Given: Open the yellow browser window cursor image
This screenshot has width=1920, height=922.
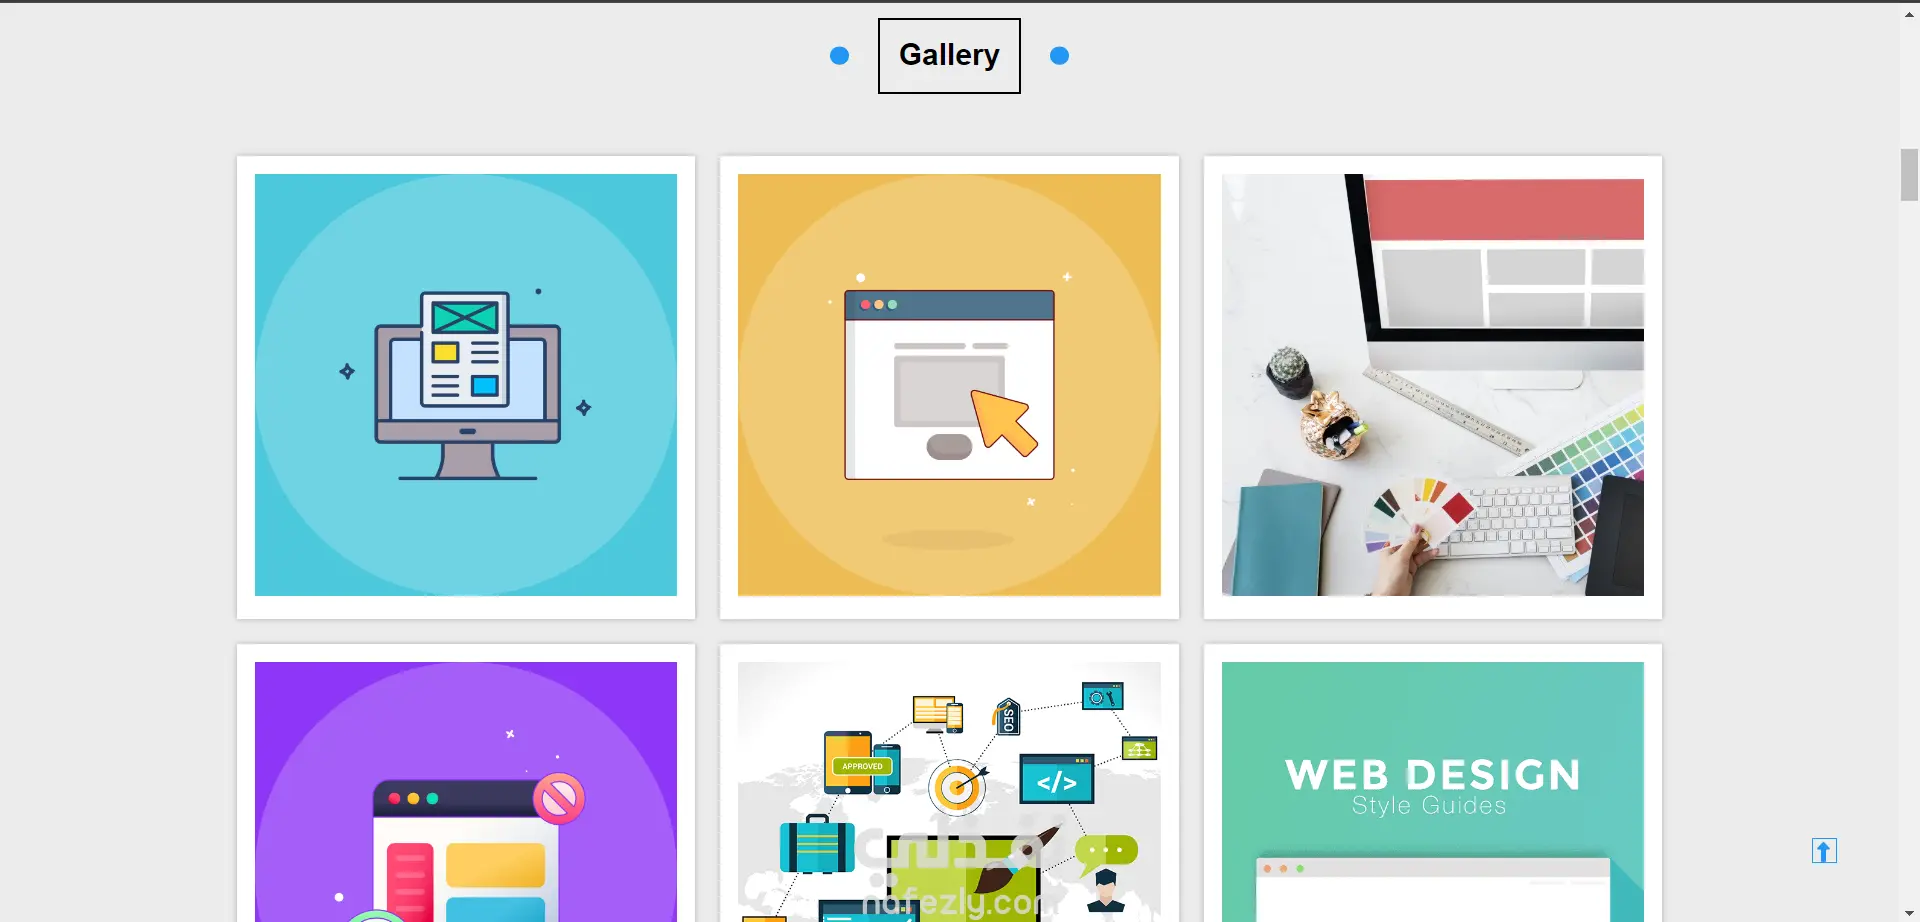Looking at the screenshot, I should pyautogui.click(x=949, y=385).
